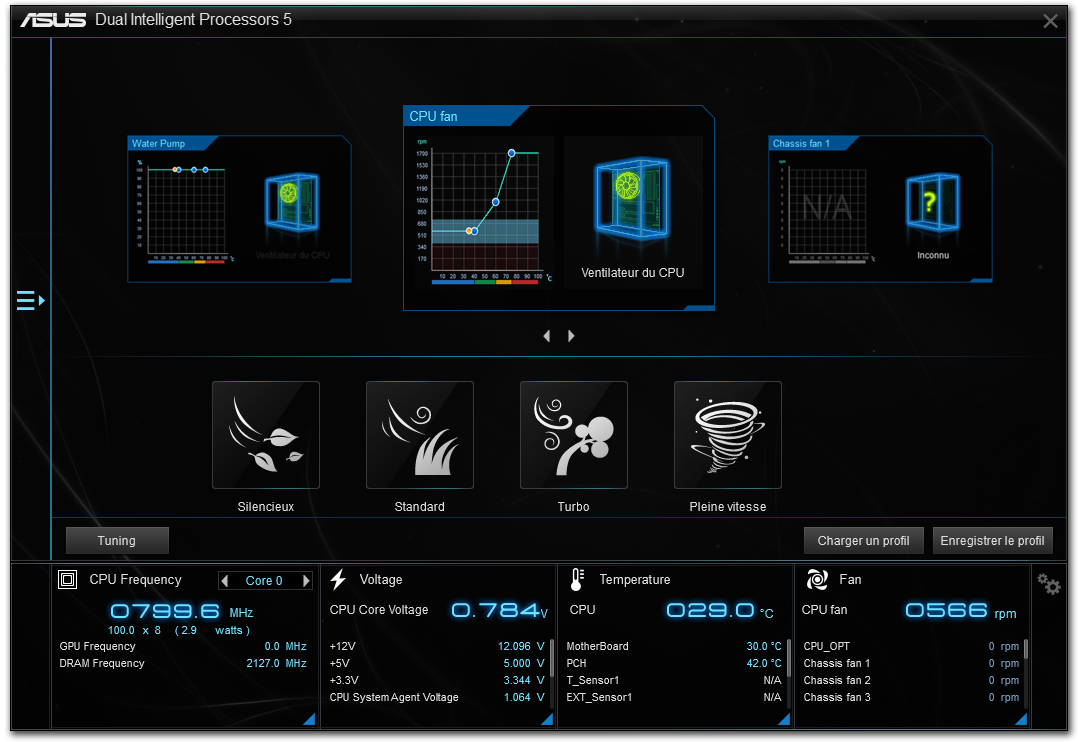Image resolution: width=1078 pixels, height=742 pixels.
Task: Go to previous fan with left arrow
Action: click(547, 336)
